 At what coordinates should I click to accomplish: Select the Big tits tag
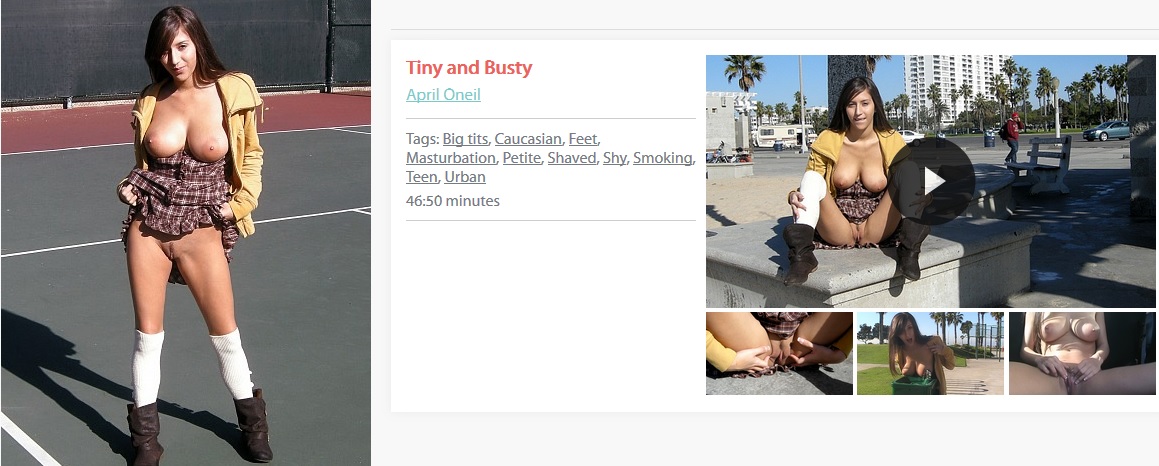tap(465, 138)
